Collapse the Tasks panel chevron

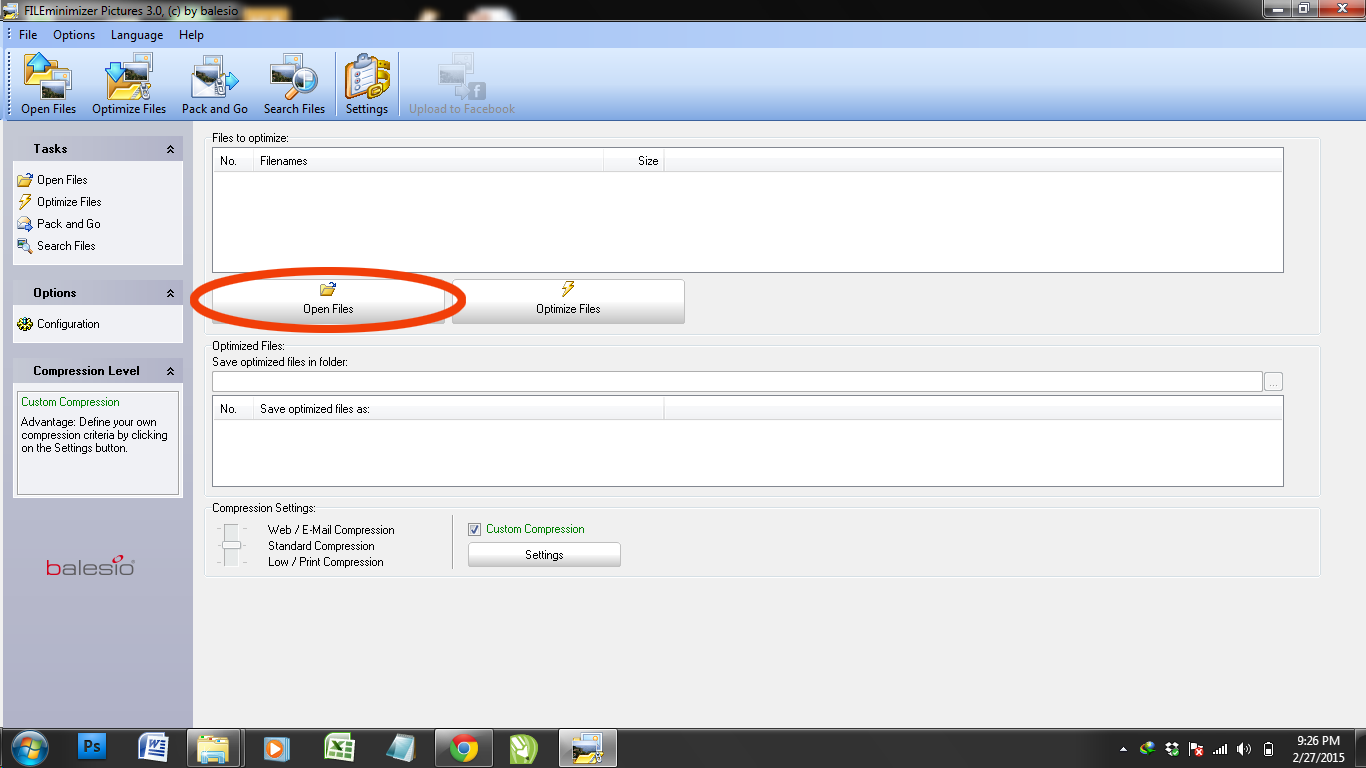tap(170, 149)
